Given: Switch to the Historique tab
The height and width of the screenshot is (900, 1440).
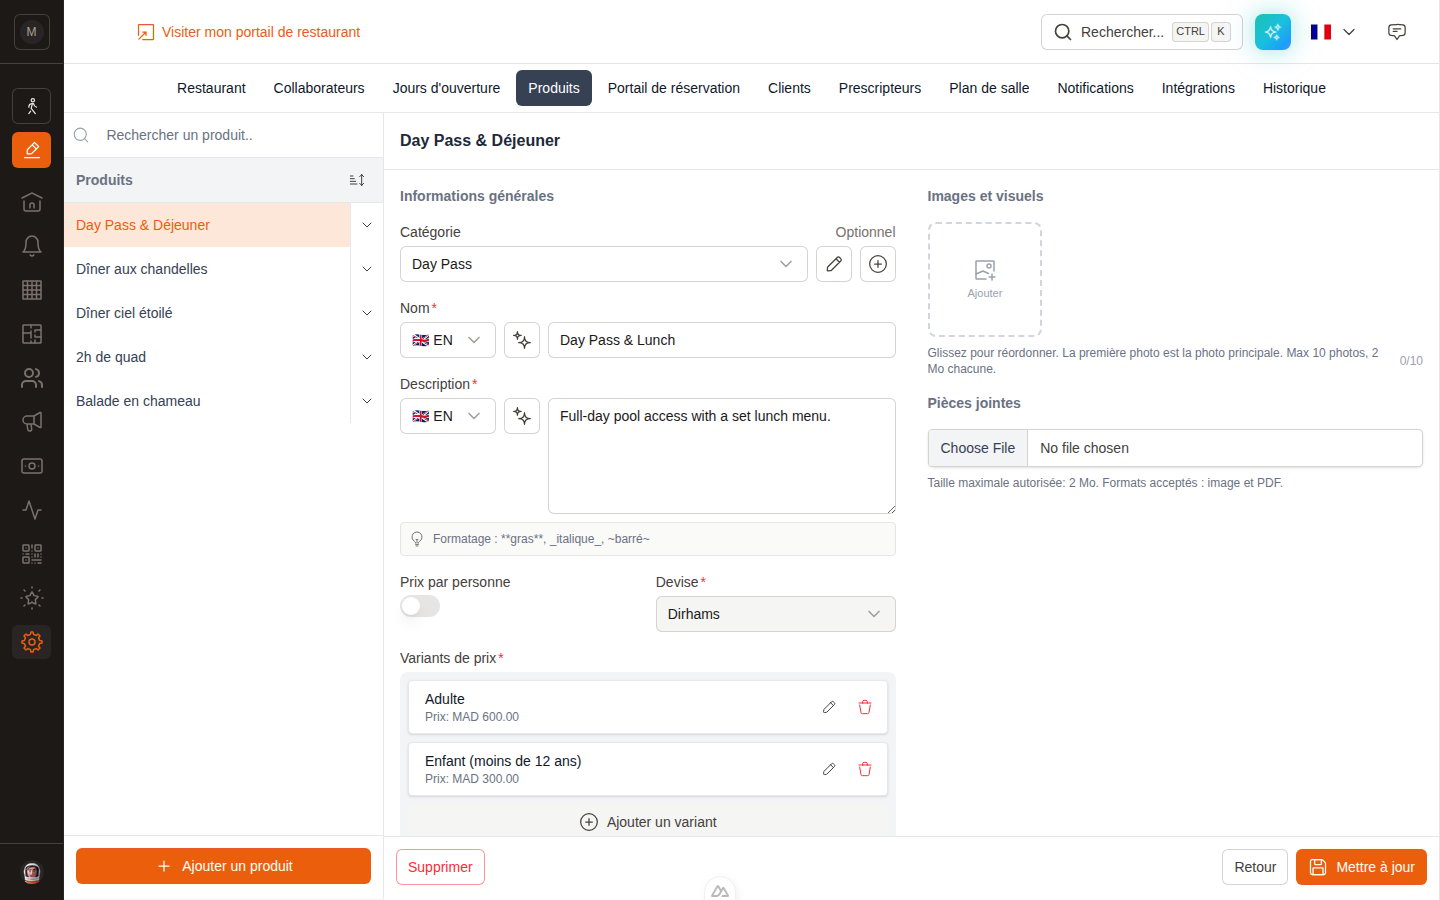Looking at the screenshot, I should (x=1294, y=88).
